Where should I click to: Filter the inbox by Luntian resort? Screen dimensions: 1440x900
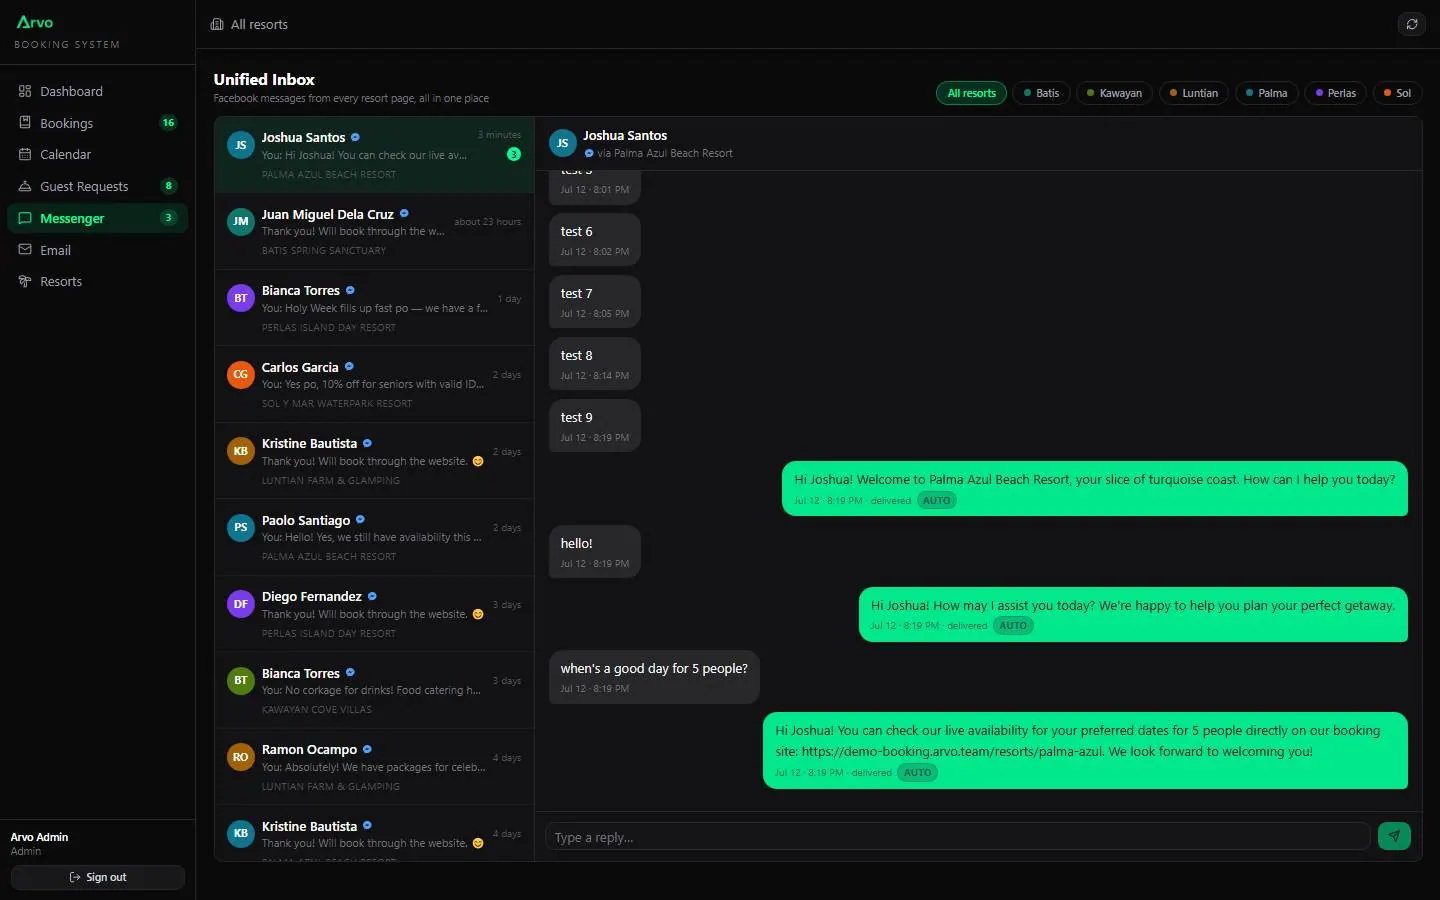tap(1194, 93)
